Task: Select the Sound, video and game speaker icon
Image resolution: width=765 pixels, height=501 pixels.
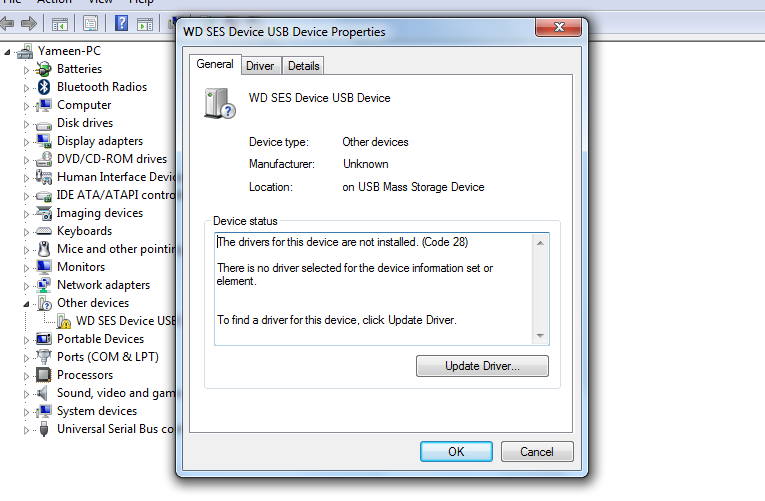Action: pyautogui.click(x=43, y=393)
